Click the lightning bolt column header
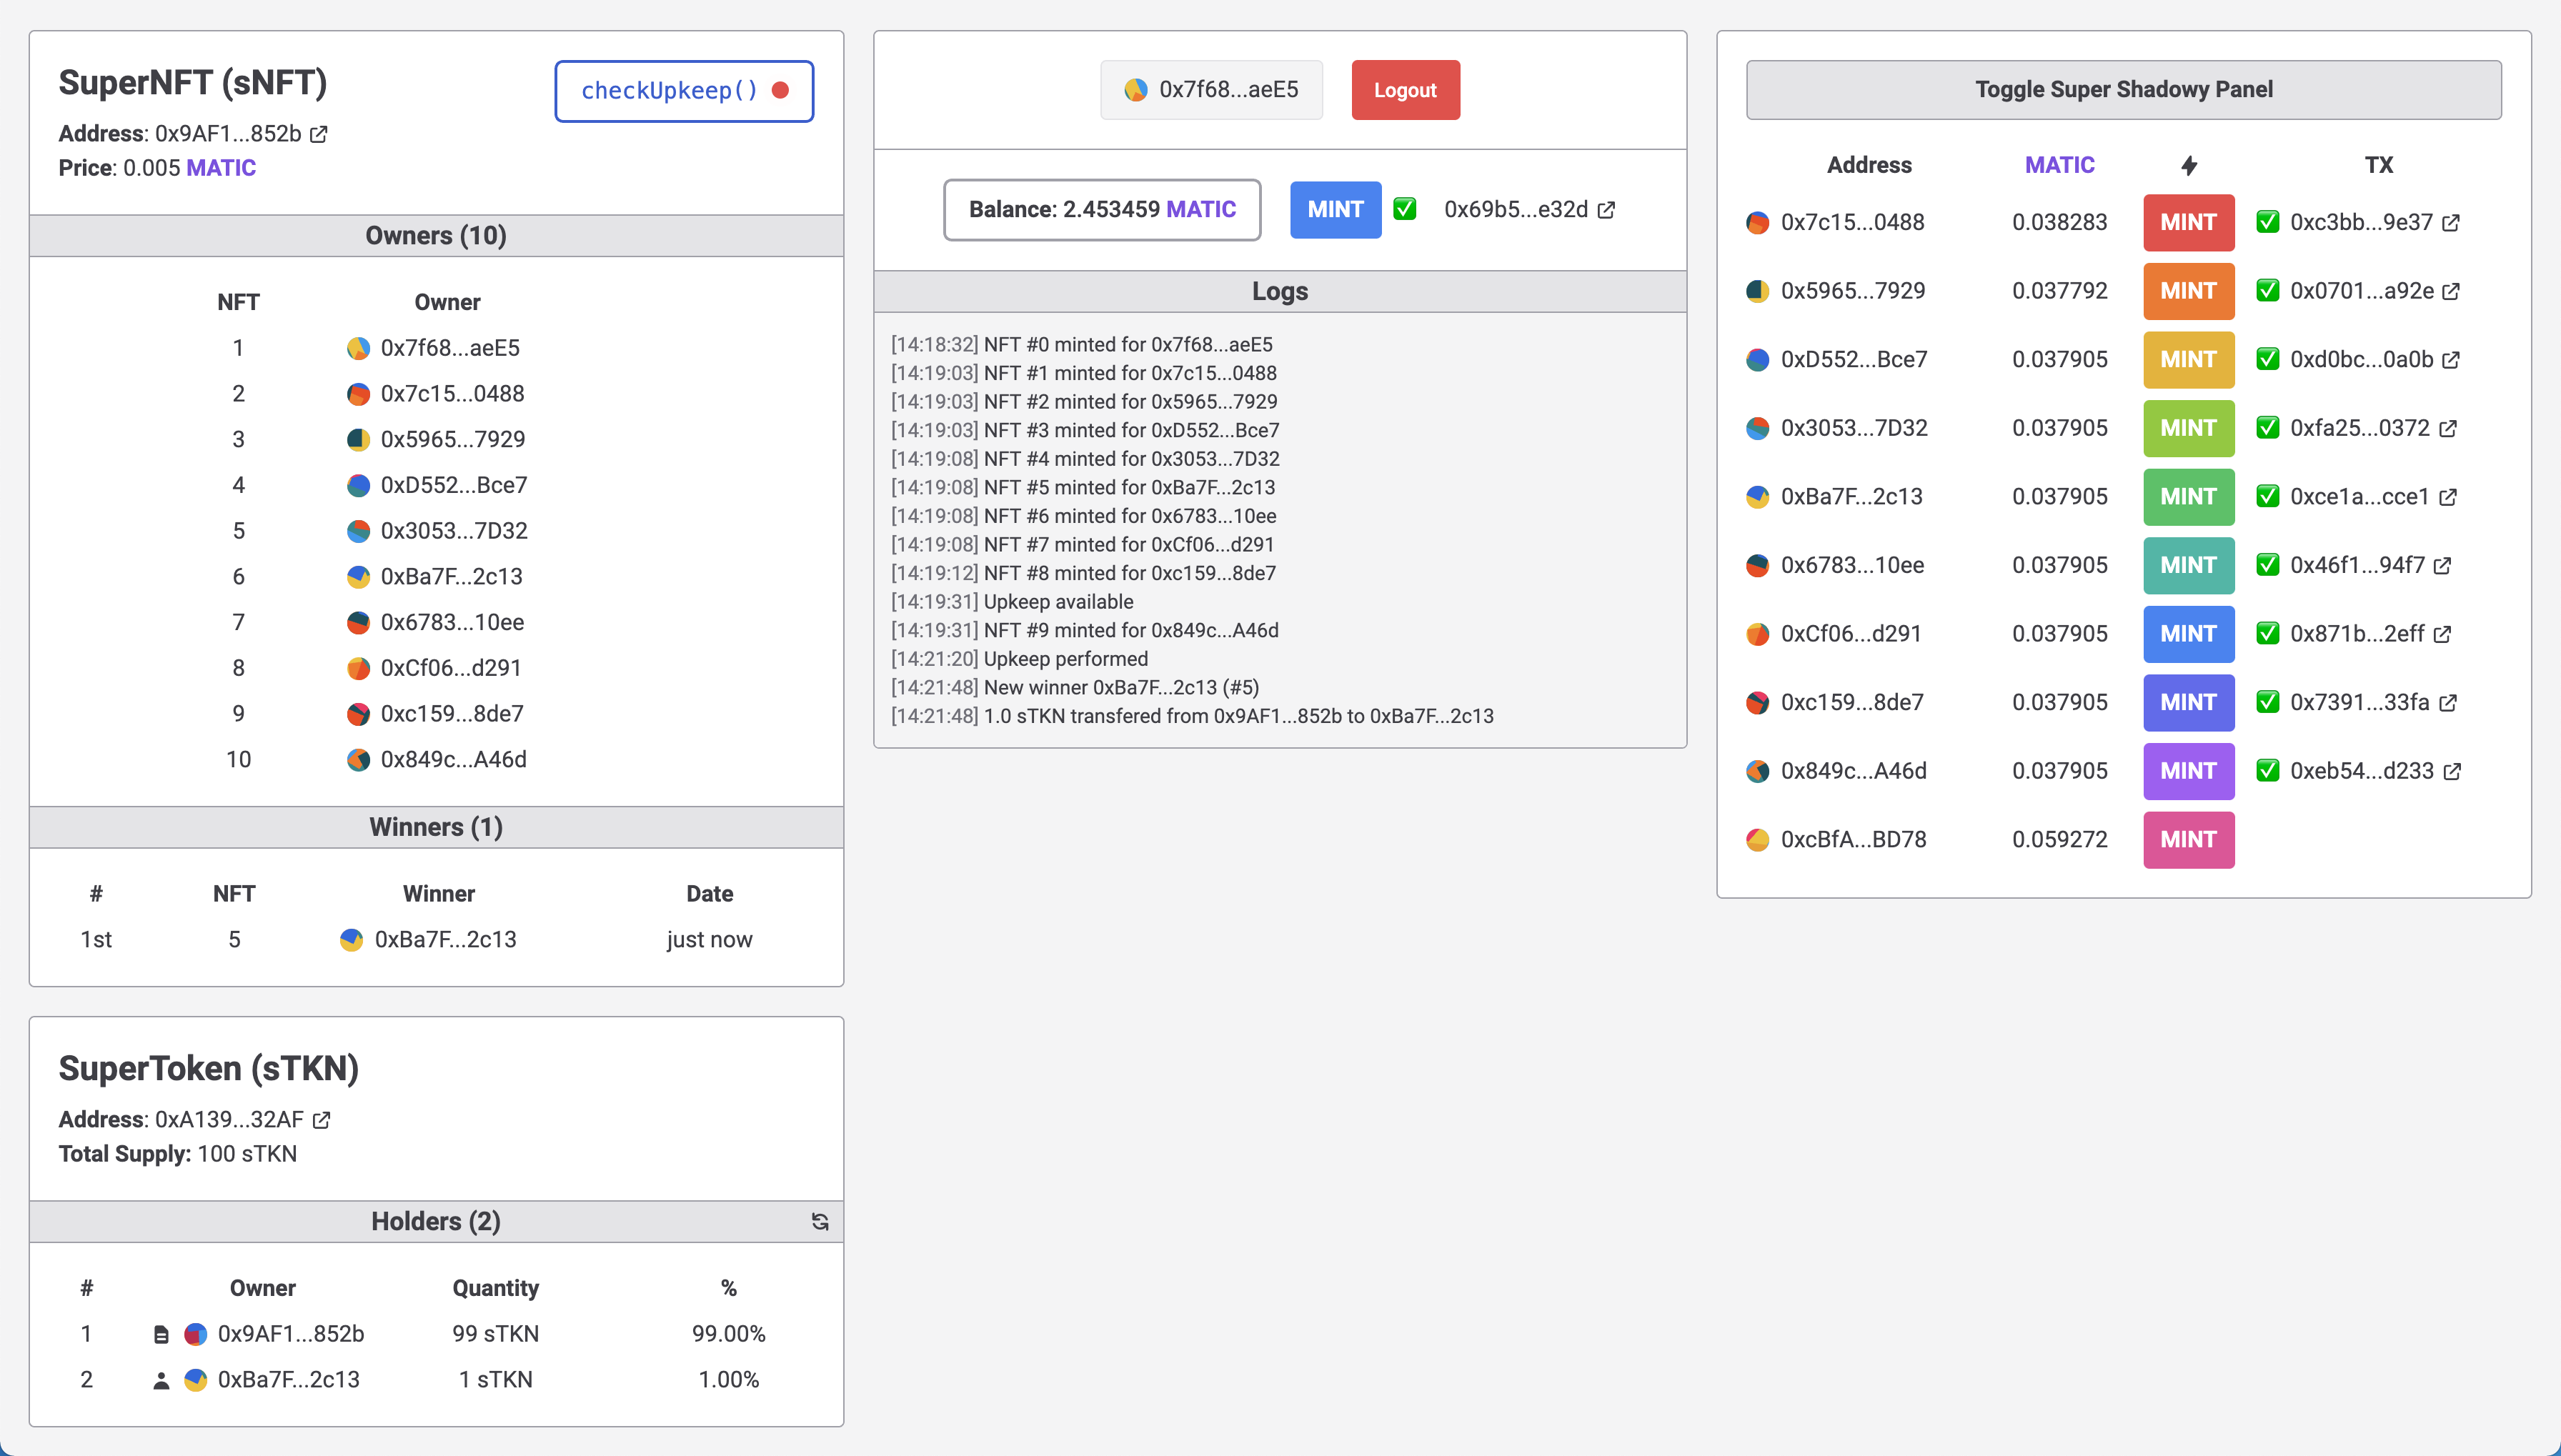This screenshot has height=1456, width=2561. (2189, 165)
